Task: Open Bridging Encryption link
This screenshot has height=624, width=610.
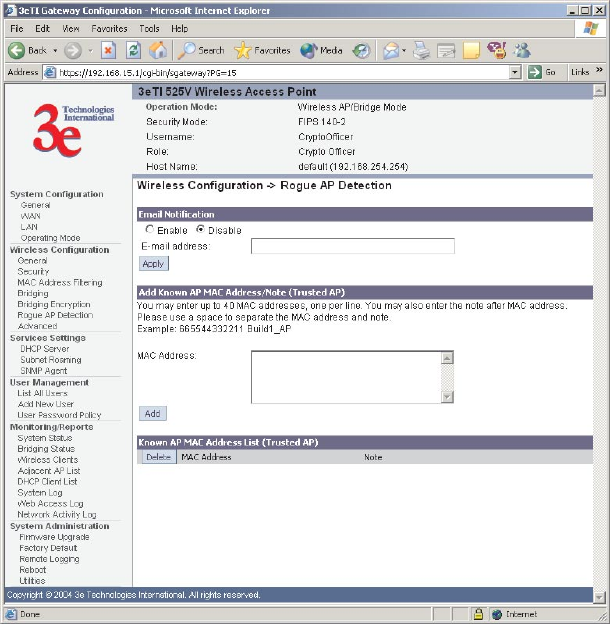Action: [x=54, y=304]
